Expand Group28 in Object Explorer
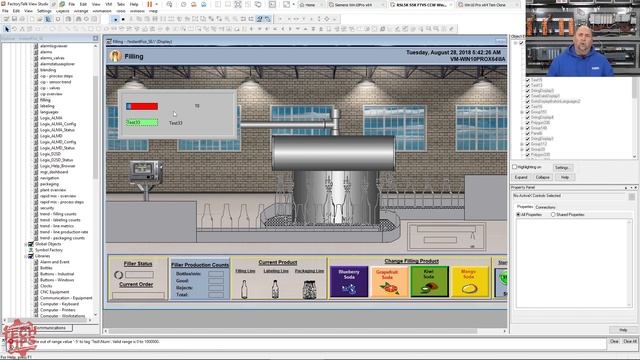The height and width of the screenshot is (360, 640). click(522, 149)
